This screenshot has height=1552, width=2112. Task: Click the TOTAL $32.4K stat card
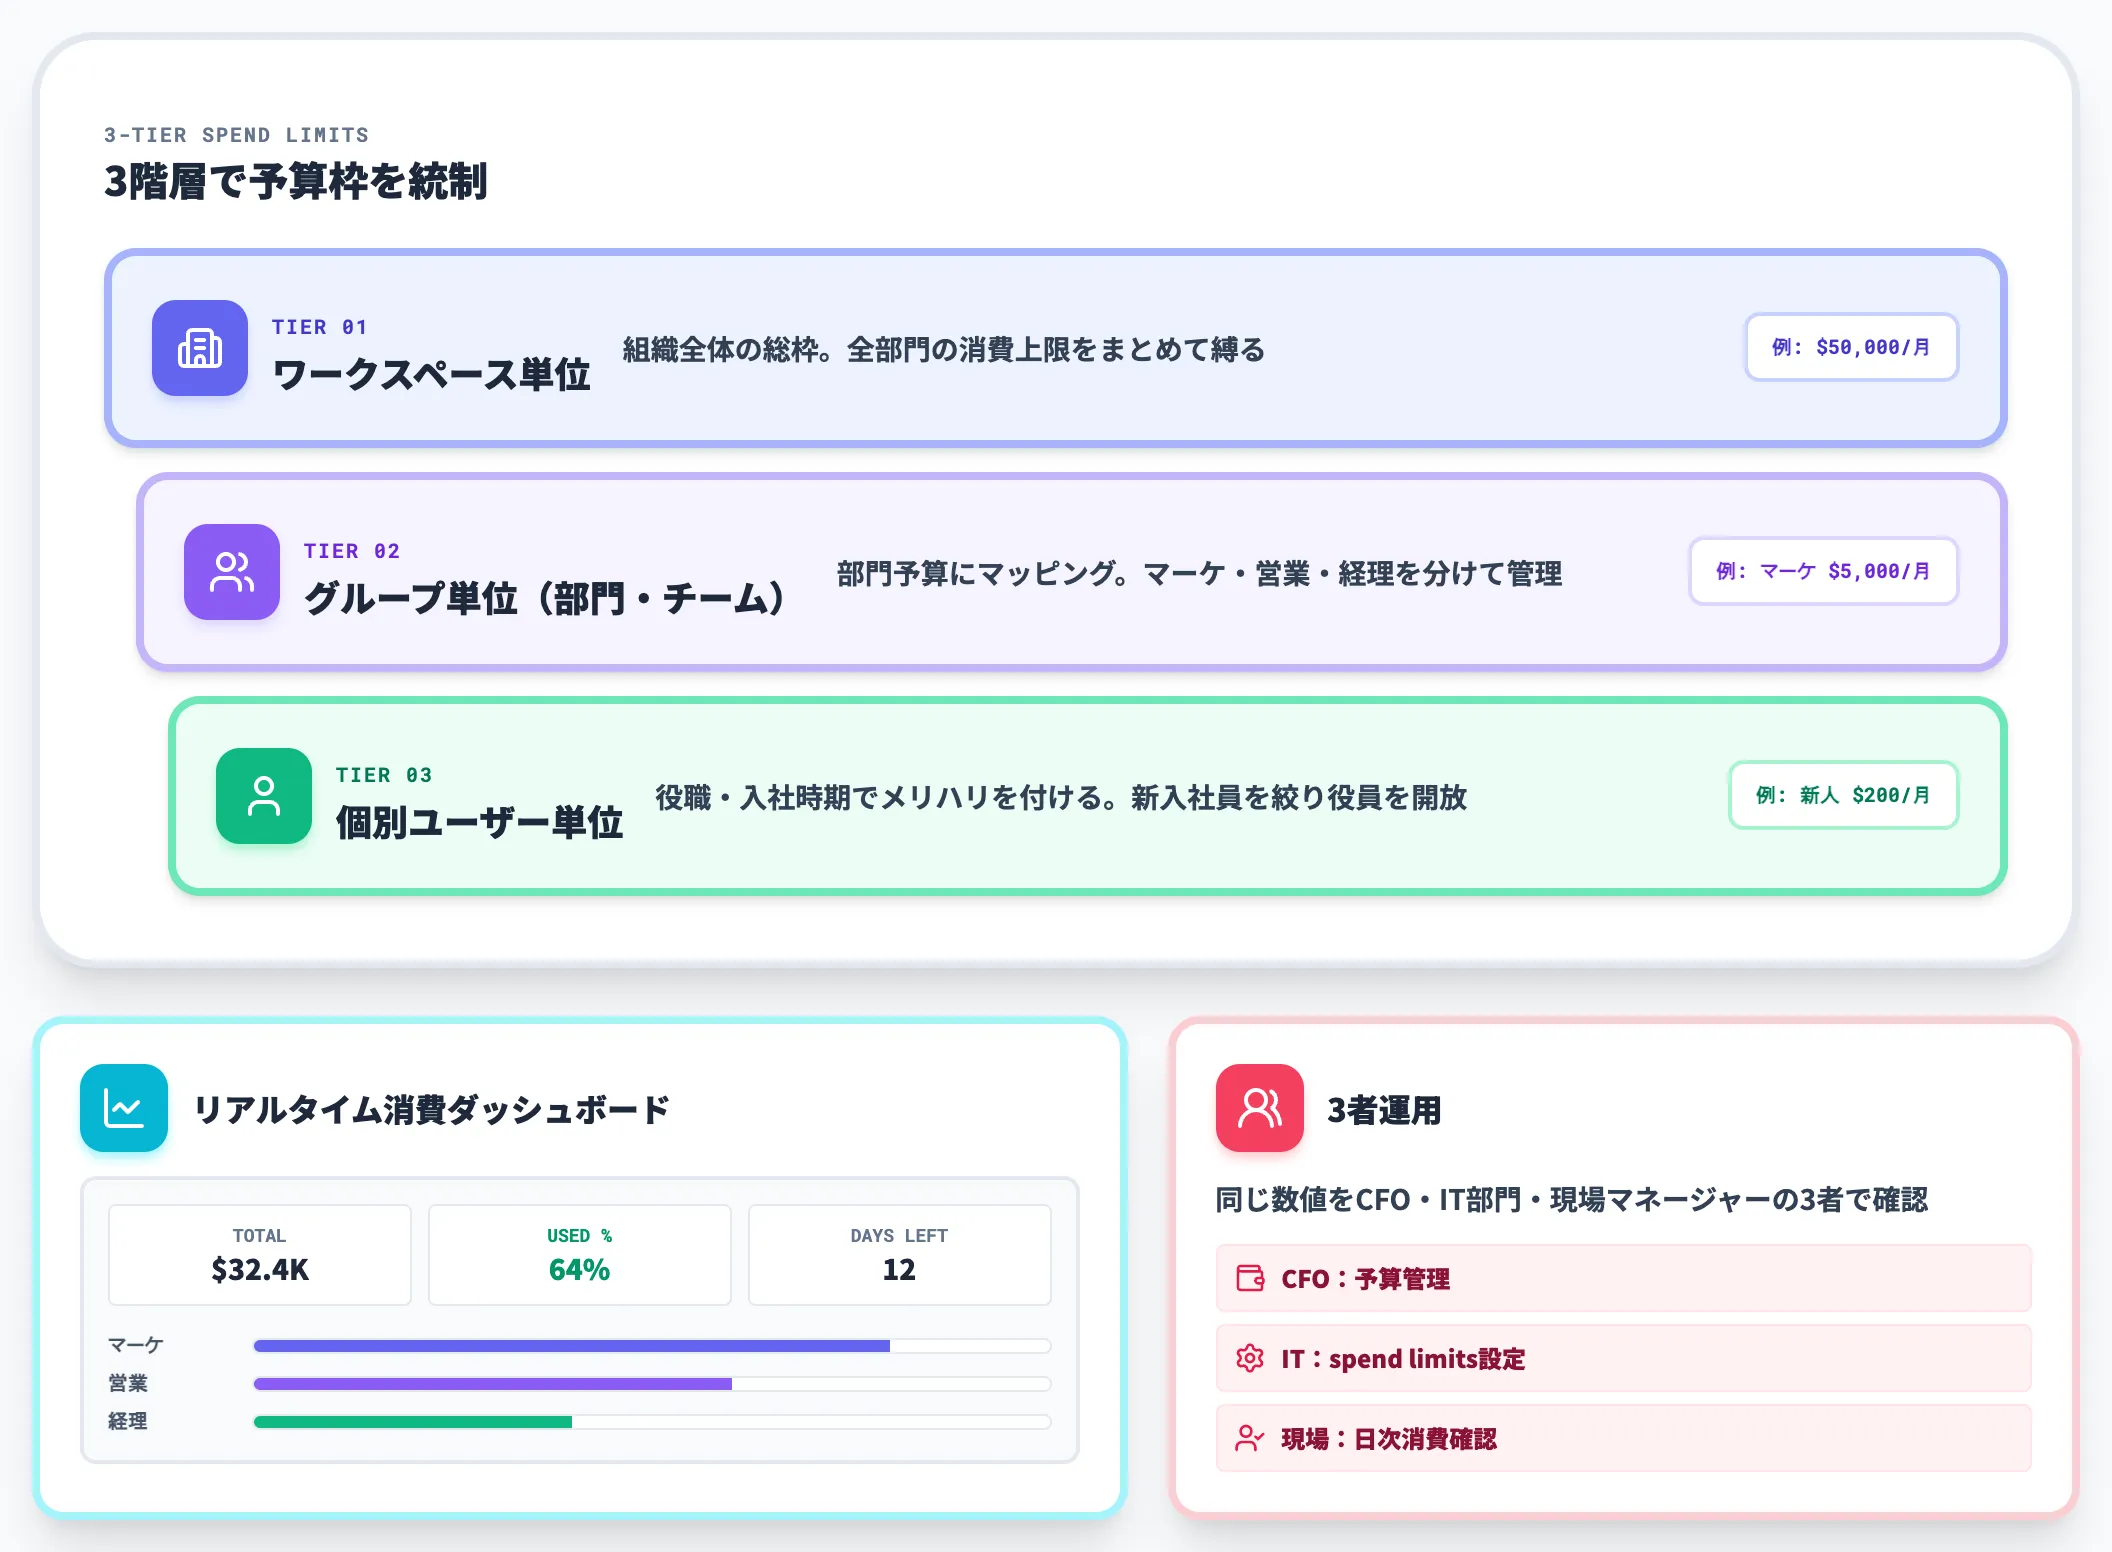260,1255
